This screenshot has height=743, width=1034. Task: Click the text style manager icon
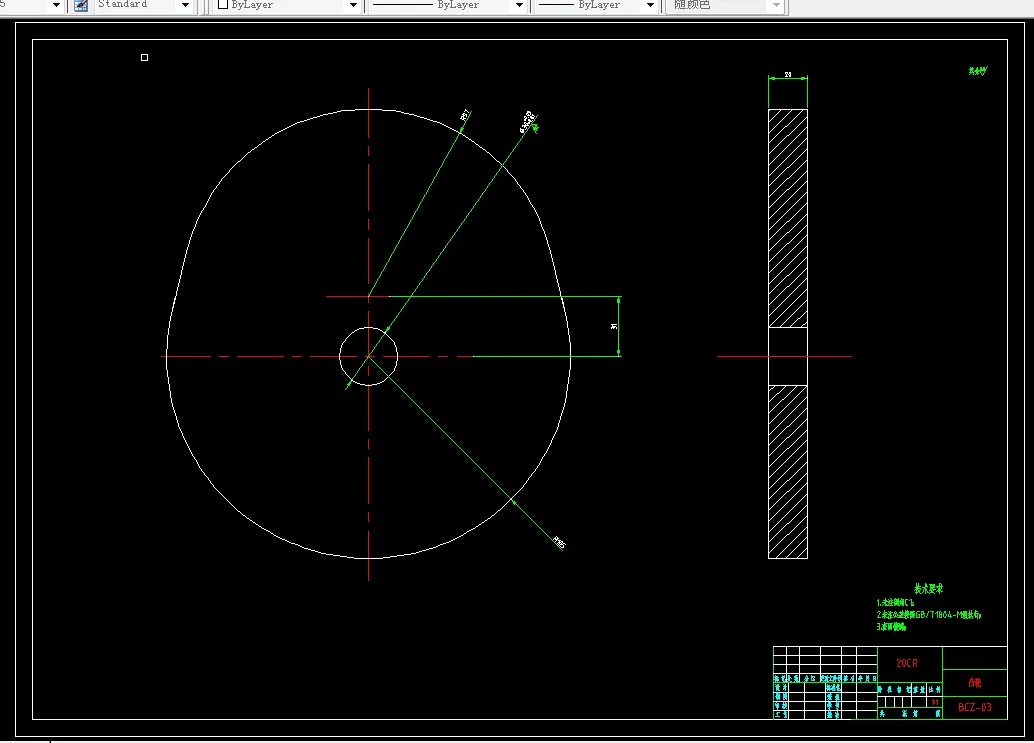tap(81, 5)
